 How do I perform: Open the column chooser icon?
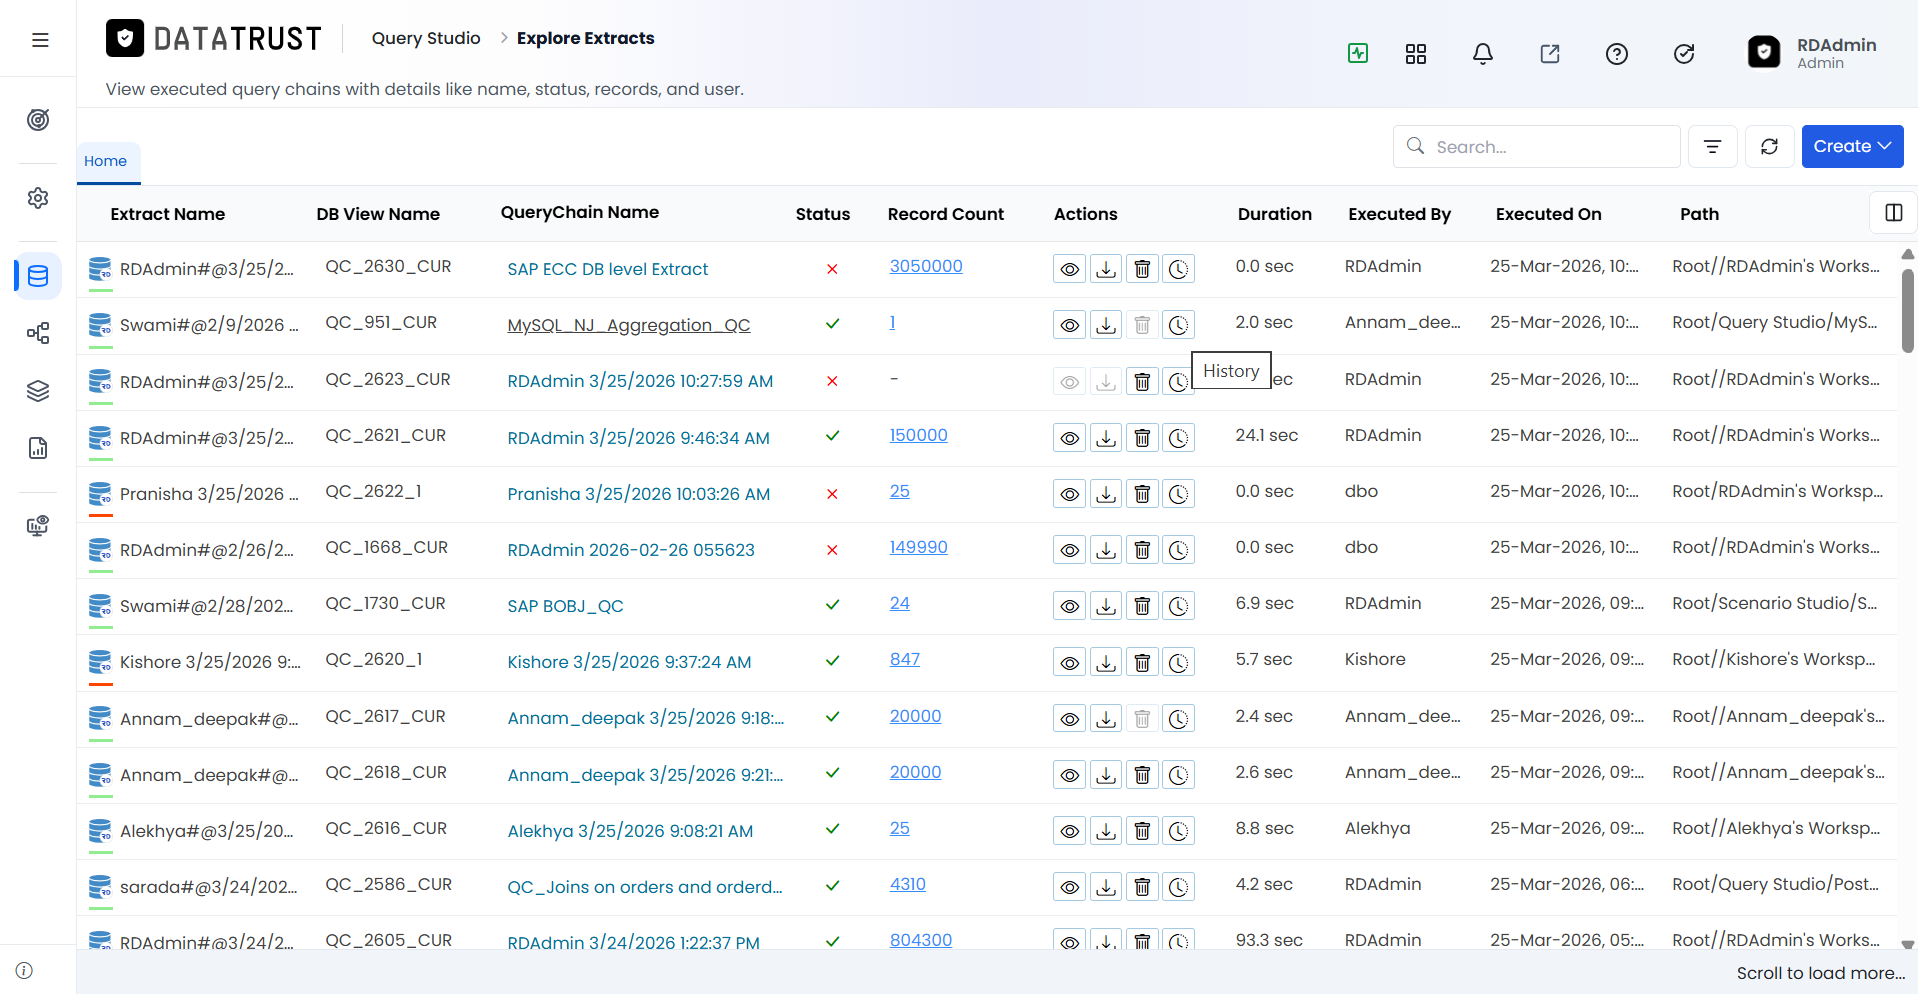click(x=1893, y=213)
